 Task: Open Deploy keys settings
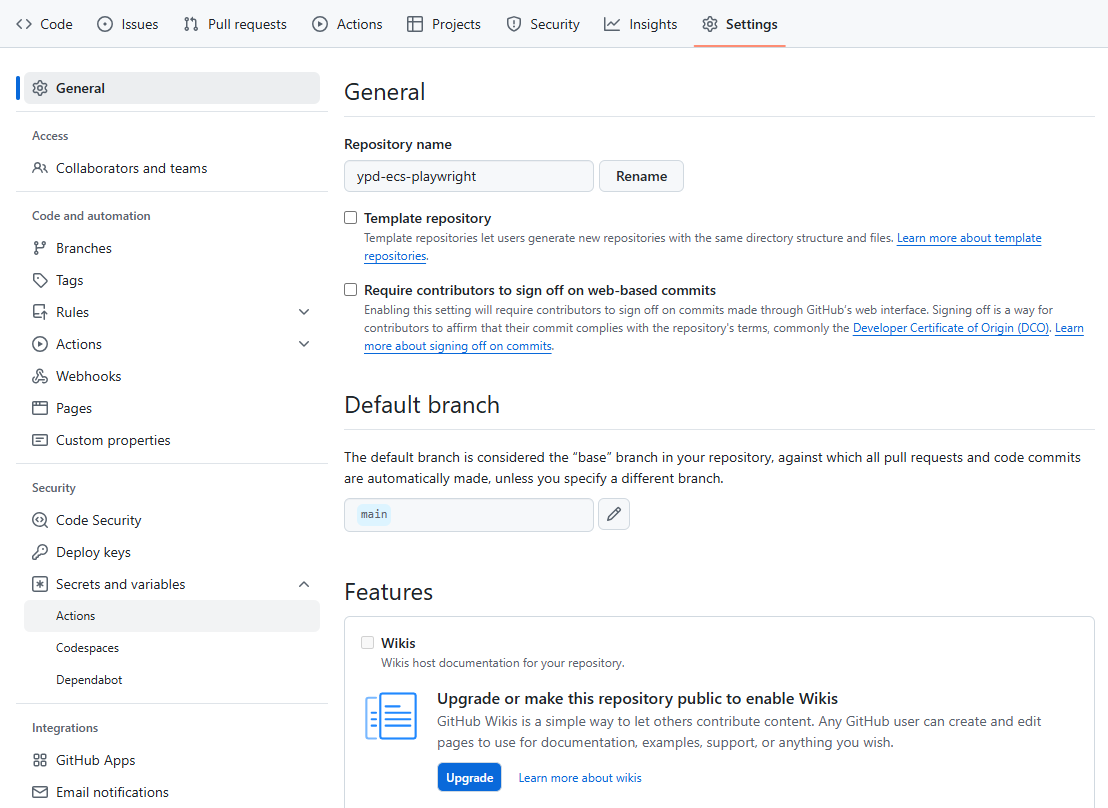(x=172, y=552)
